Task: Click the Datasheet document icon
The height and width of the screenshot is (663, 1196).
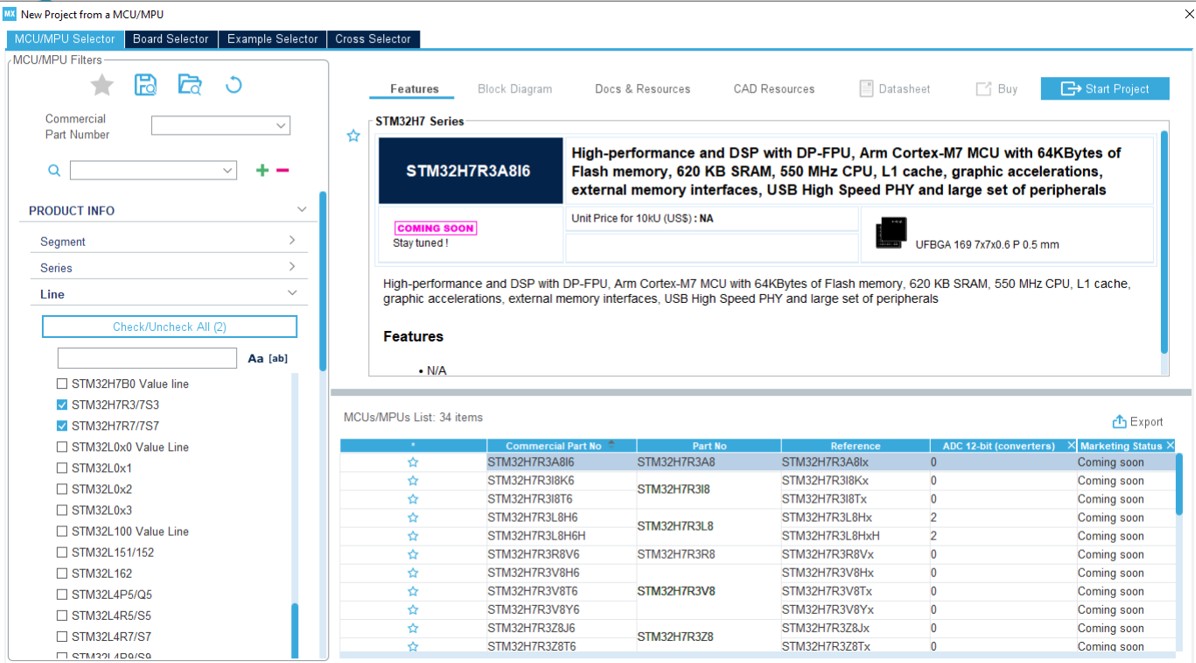Action: [866, 89]
